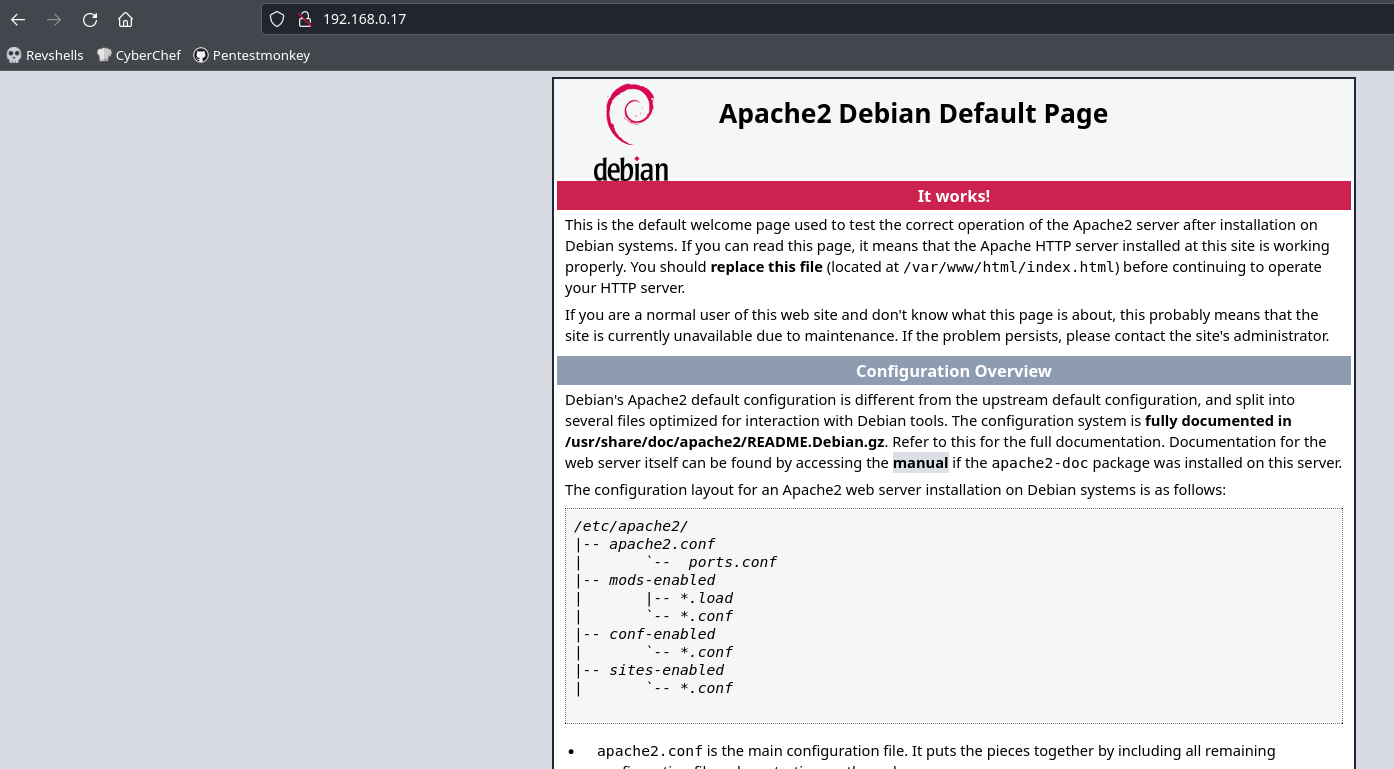Follow the manual link in Configuration Overview
The image size is (1394, 769).
(x=920, y=463)
